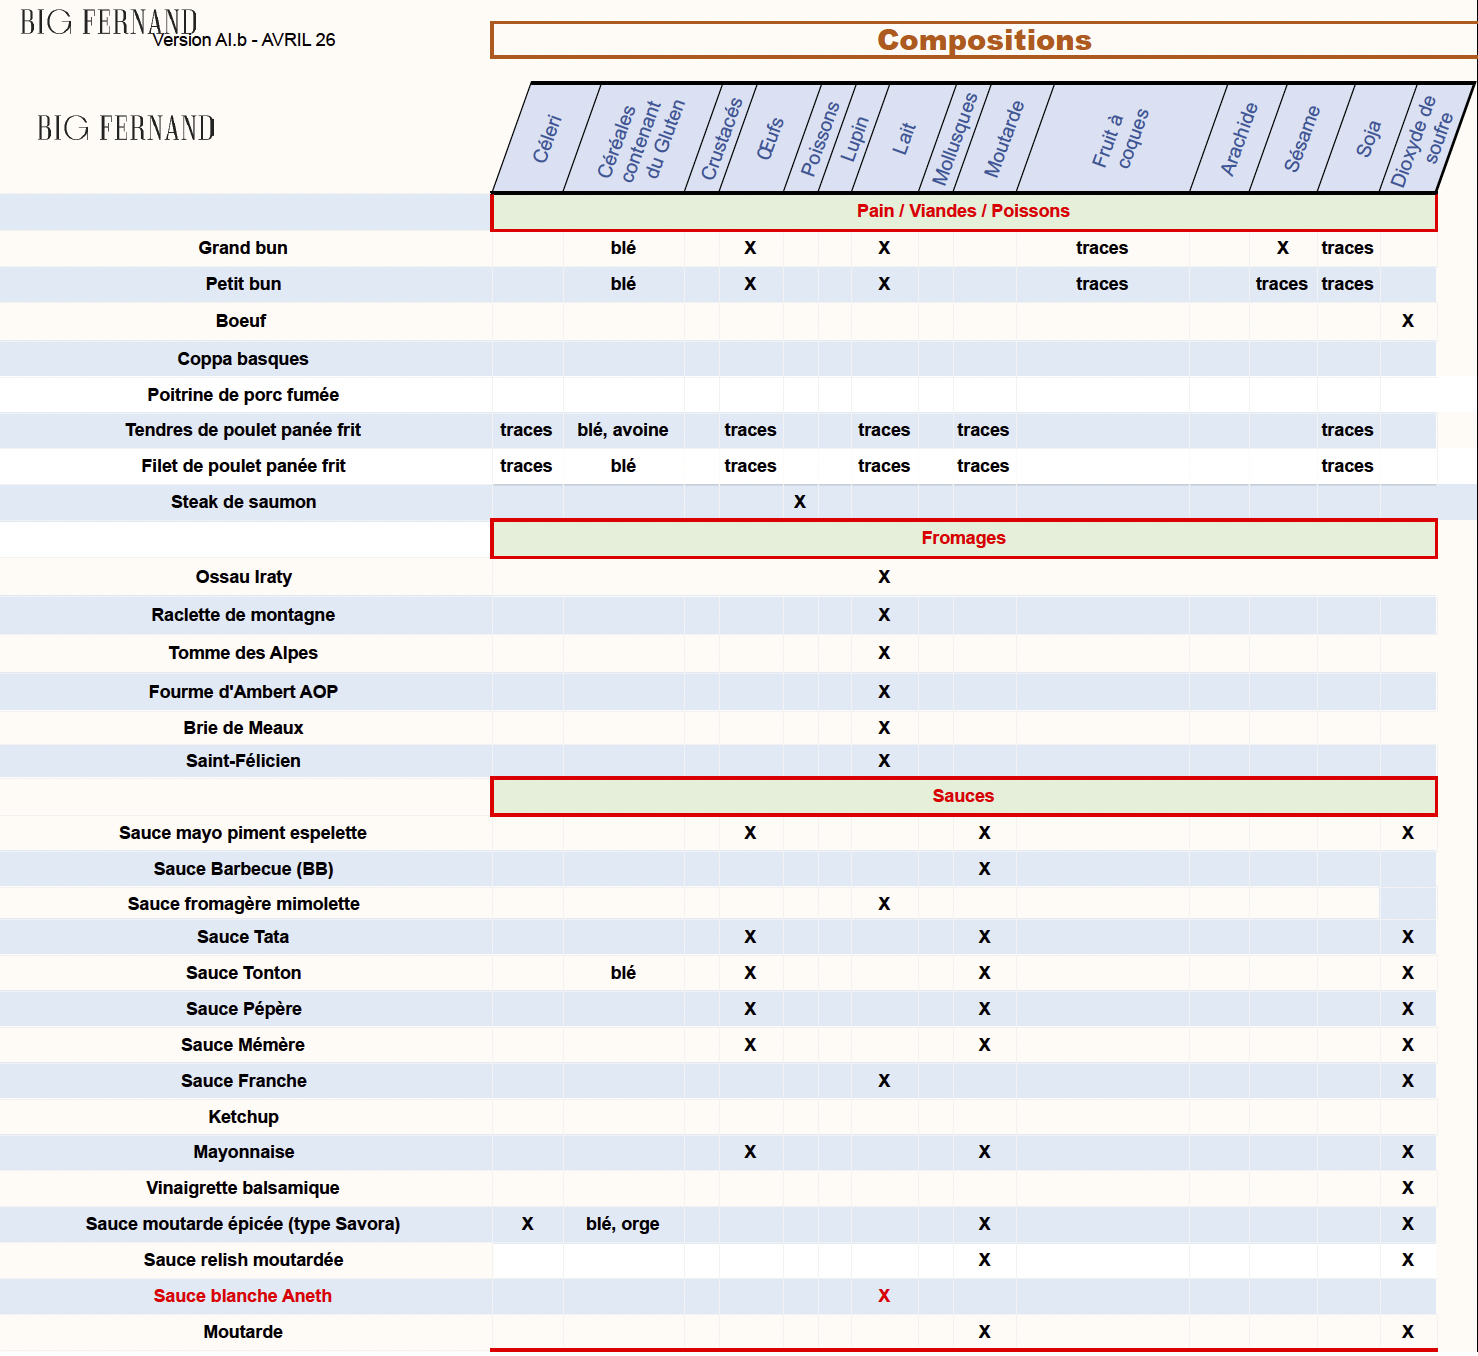This screenshot has height=1356, width=1478.
Task: Select the "blé, avoine" cell for Tendres de poulet
Action: pyautogui.click(x=623, y=430)
